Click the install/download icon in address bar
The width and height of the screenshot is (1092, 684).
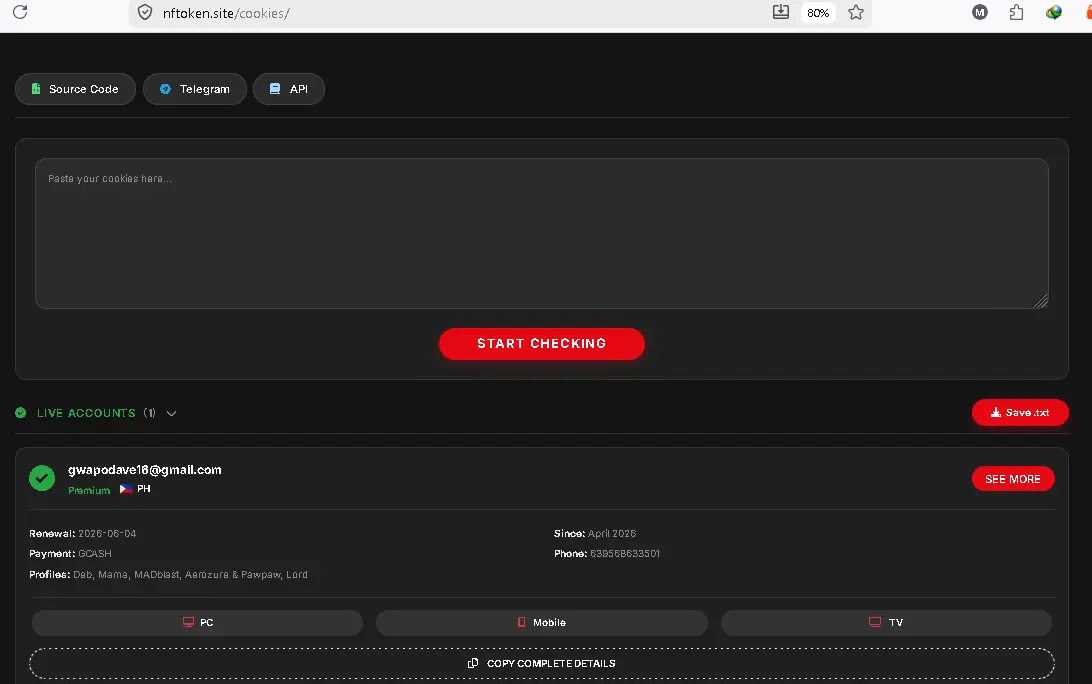point(781,12)
